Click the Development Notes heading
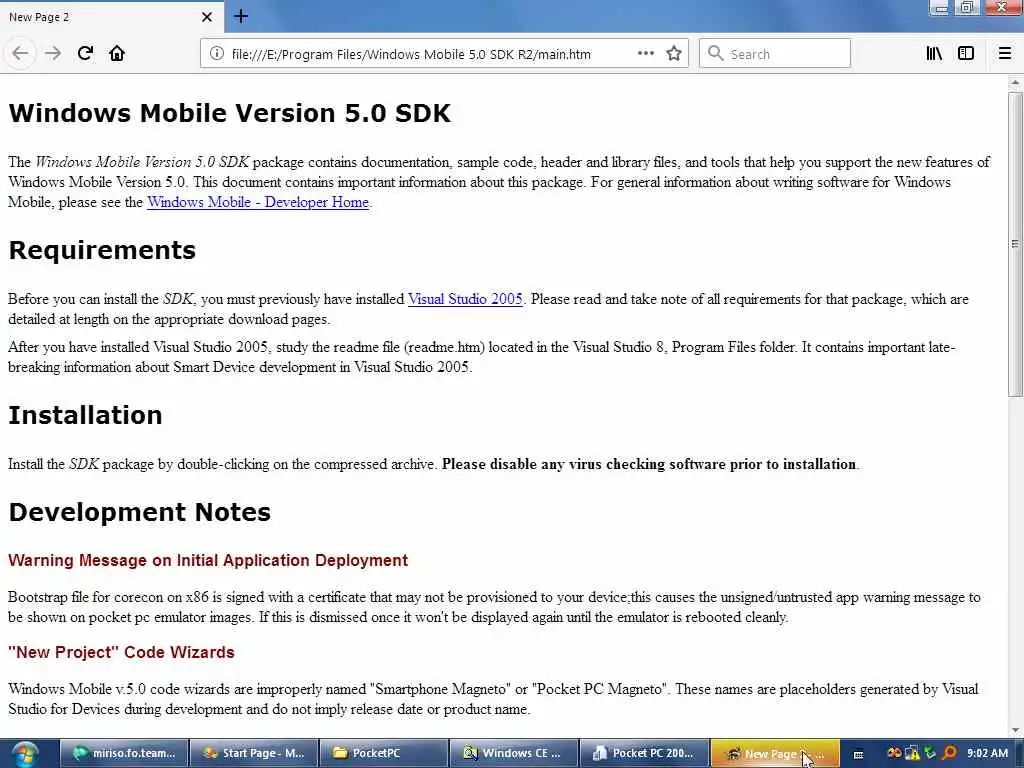The image size is (1024, 768). [x=139, y=512]
